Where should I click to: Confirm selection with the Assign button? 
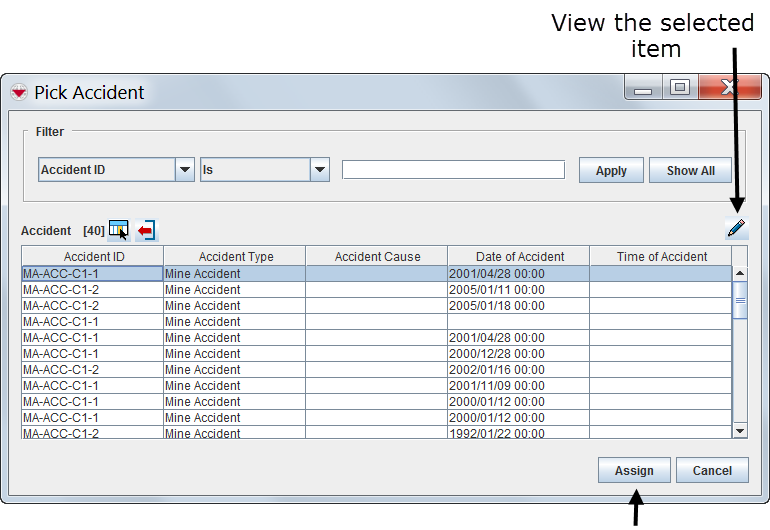point(634,470)
